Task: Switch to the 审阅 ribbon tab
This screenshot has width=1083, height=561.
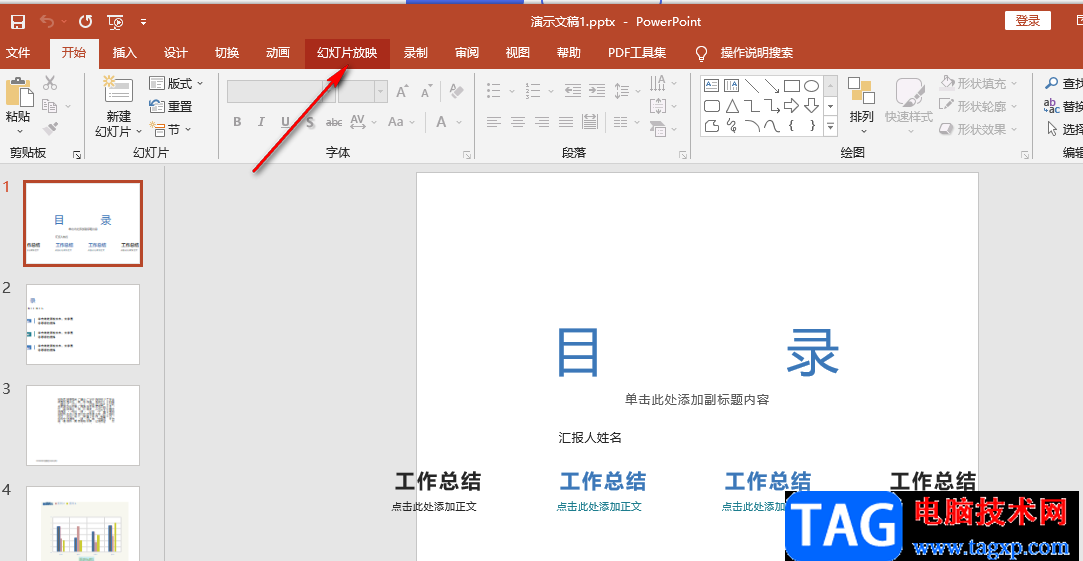Action: [x=467, y=53]
